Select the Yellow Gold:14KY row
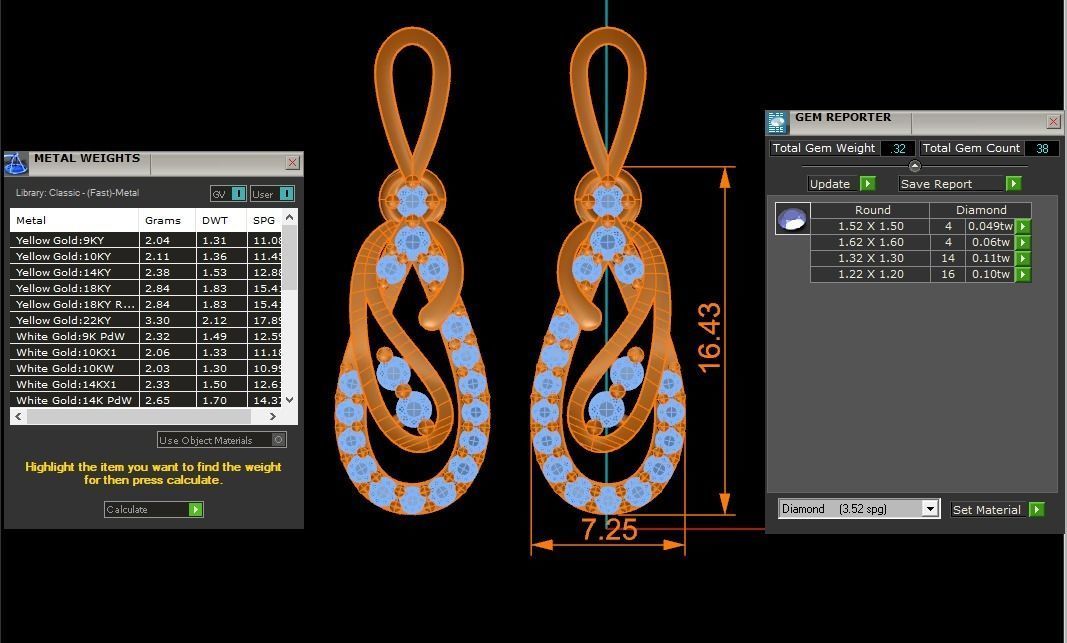The height and width of the screenshot is (643, 1067). 146,272
